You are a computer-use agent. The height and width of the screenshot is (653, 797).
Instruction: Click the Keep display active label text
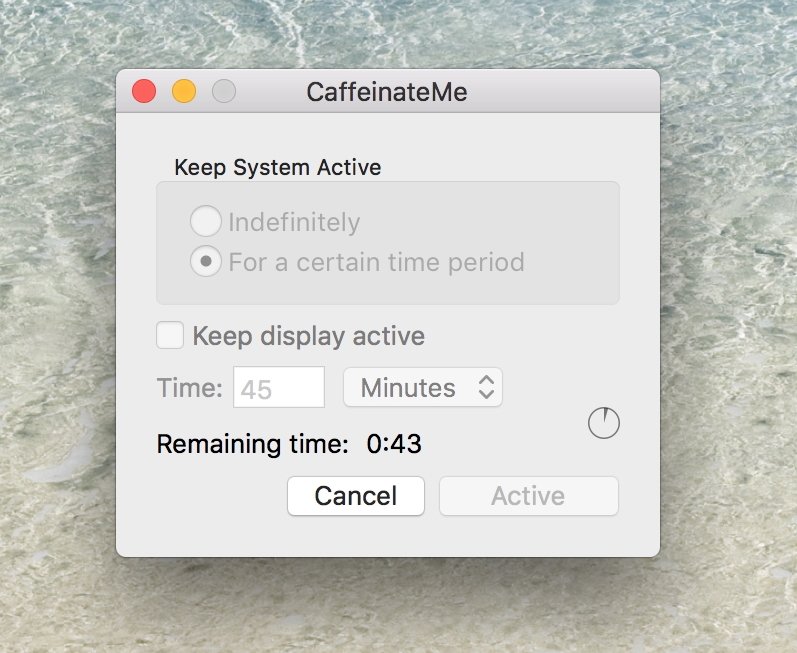[309, 336]
